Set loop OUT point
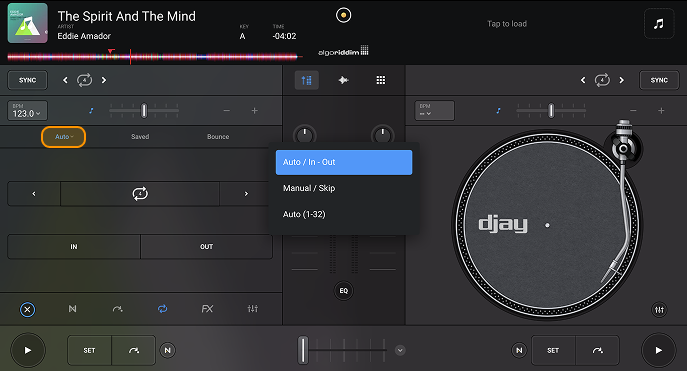The height and width of the screenshot is (371, 687). pyautogui.click(x=206, y=247)
